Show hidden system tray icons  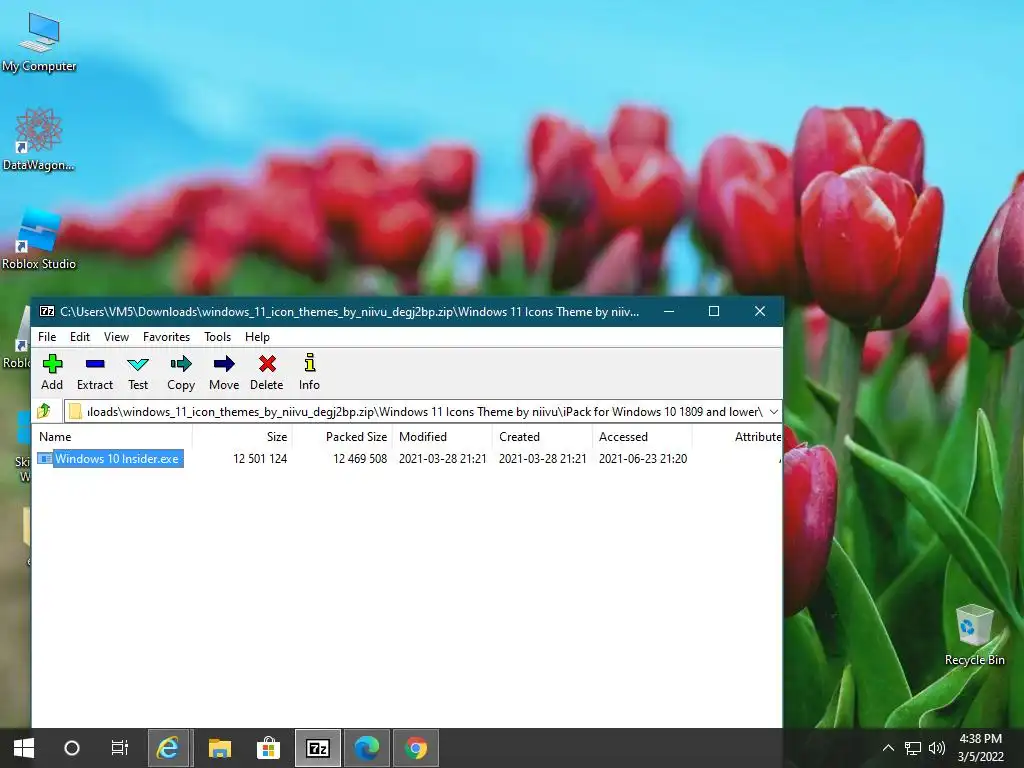[x=888, y=748]
